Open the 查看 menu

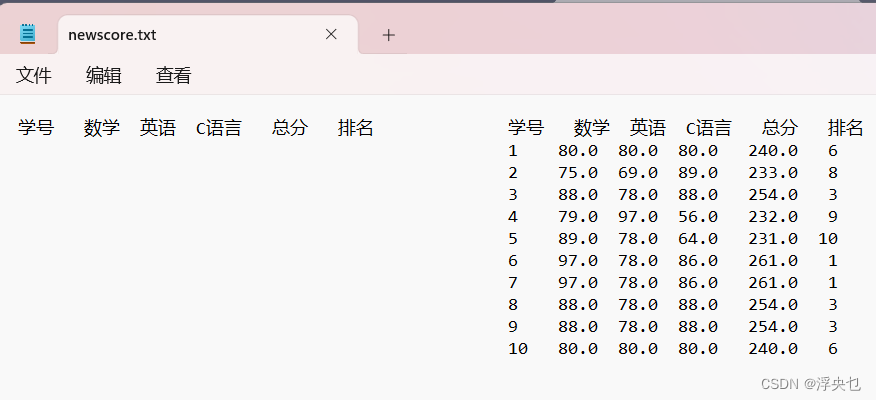(173, 75)
